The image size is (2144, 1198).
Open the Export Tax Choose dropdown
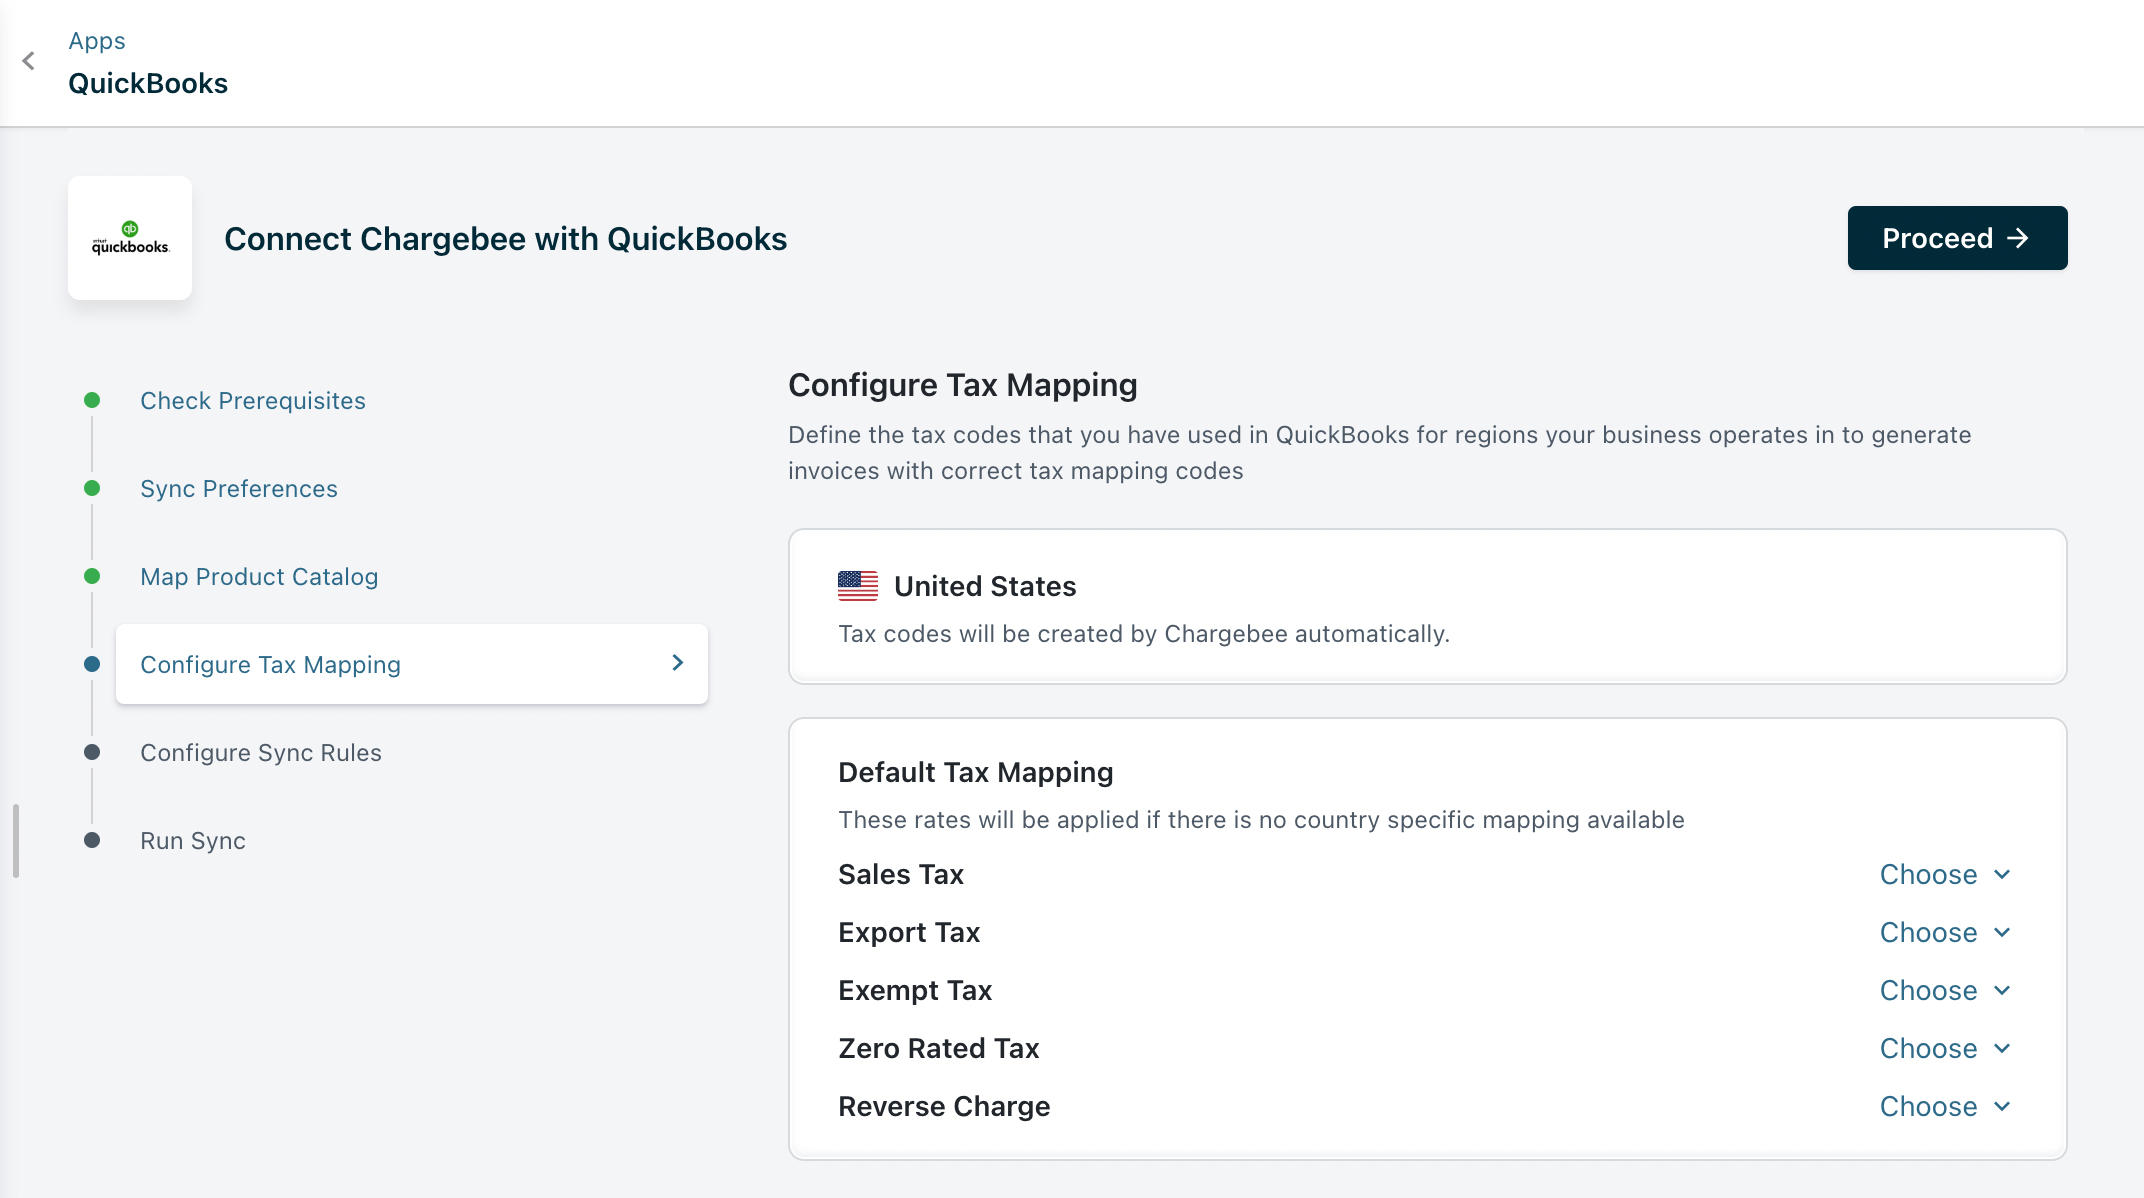click(1944, 932)
